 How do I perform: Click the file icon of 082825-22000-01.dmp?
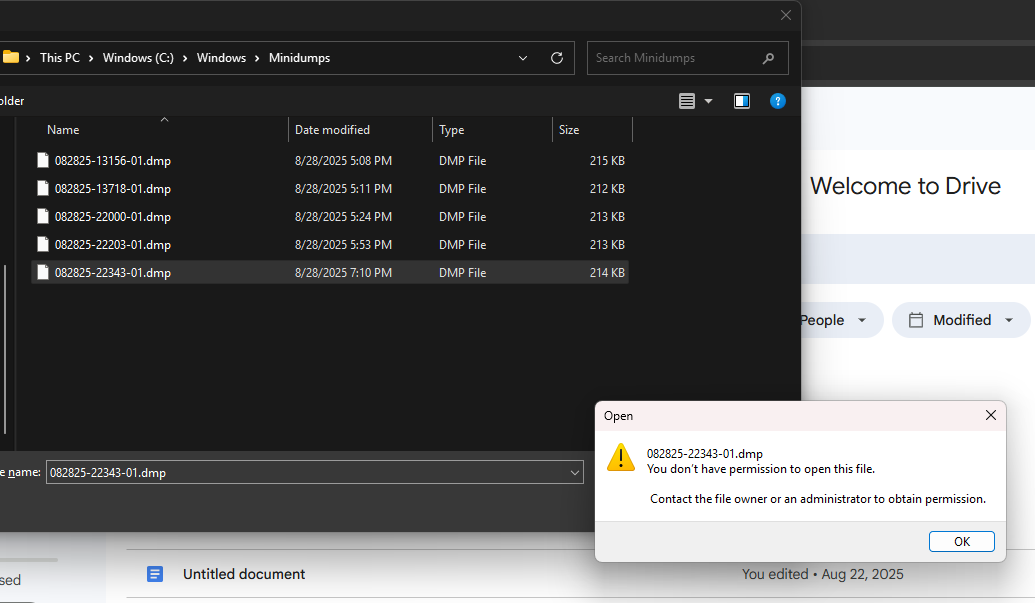(43, 216)
